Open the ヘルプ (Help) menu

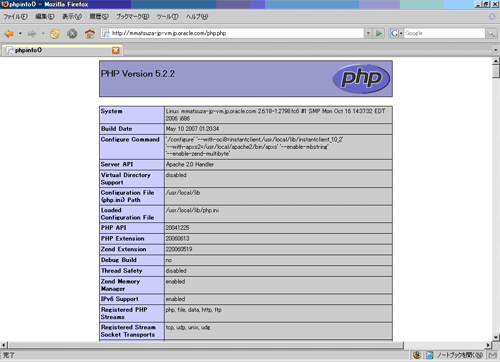197,16
